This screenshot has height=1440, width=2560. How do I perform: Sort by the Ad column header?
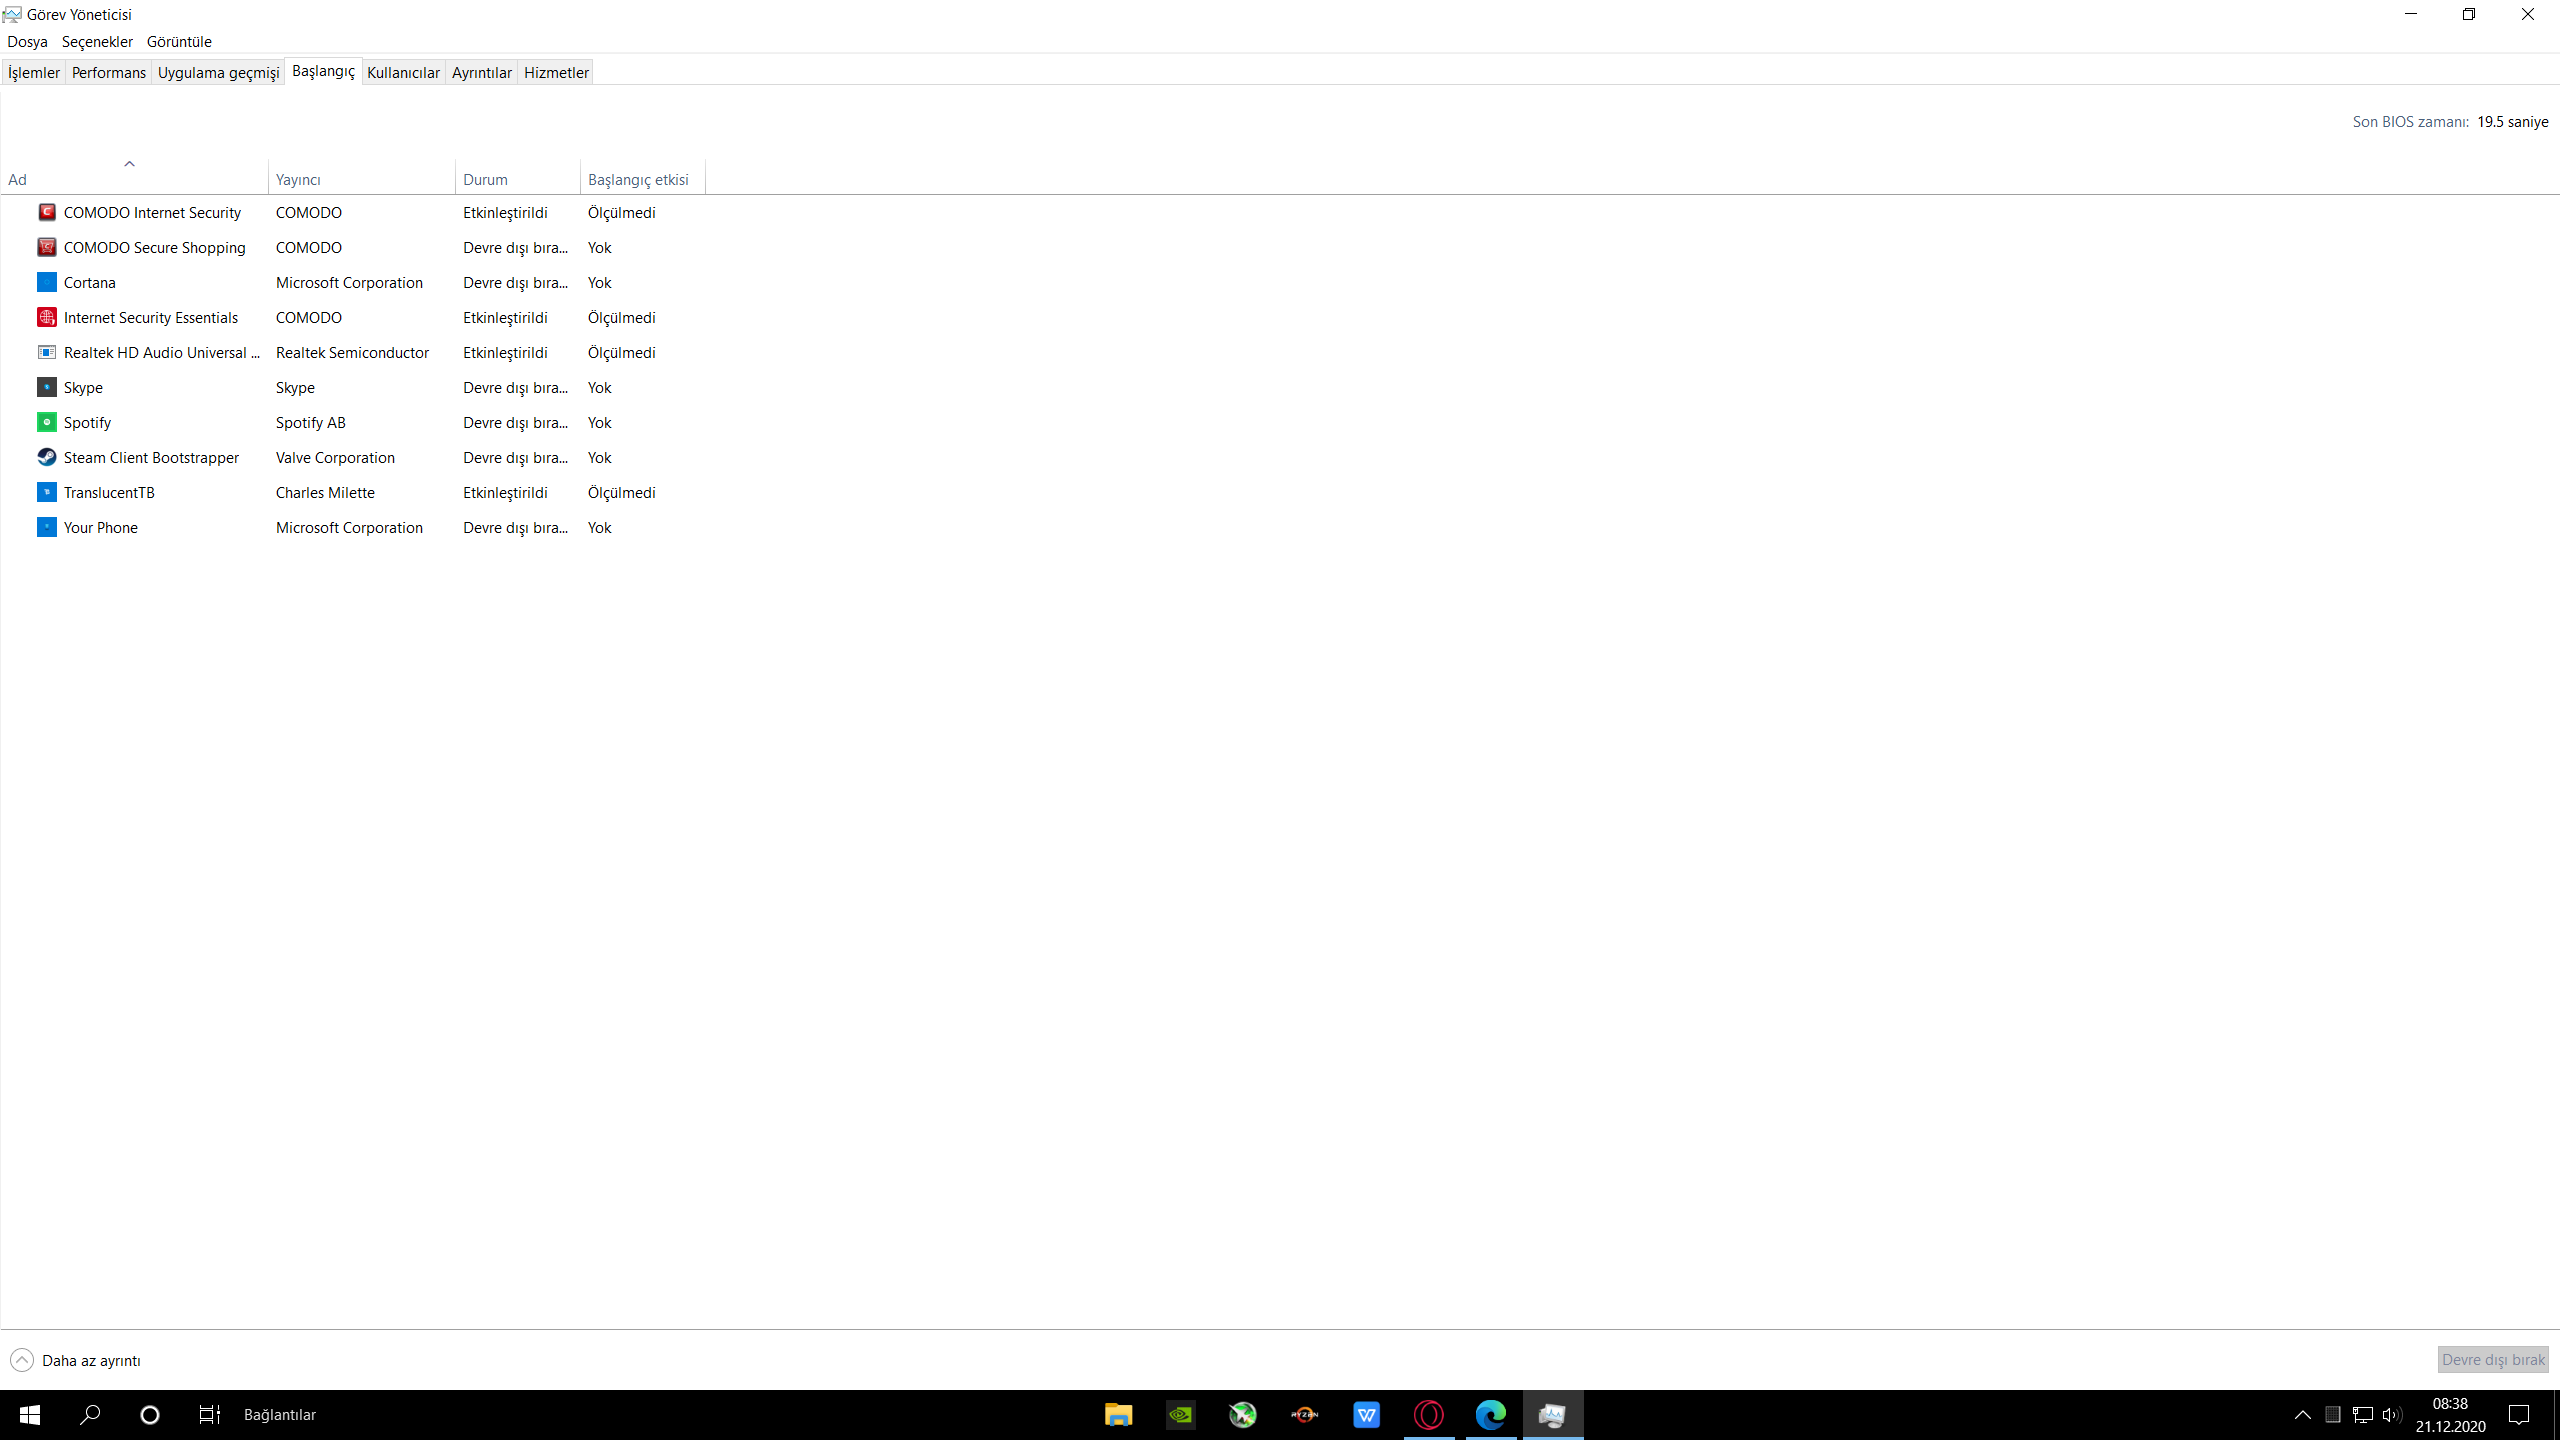pos(134,176)
